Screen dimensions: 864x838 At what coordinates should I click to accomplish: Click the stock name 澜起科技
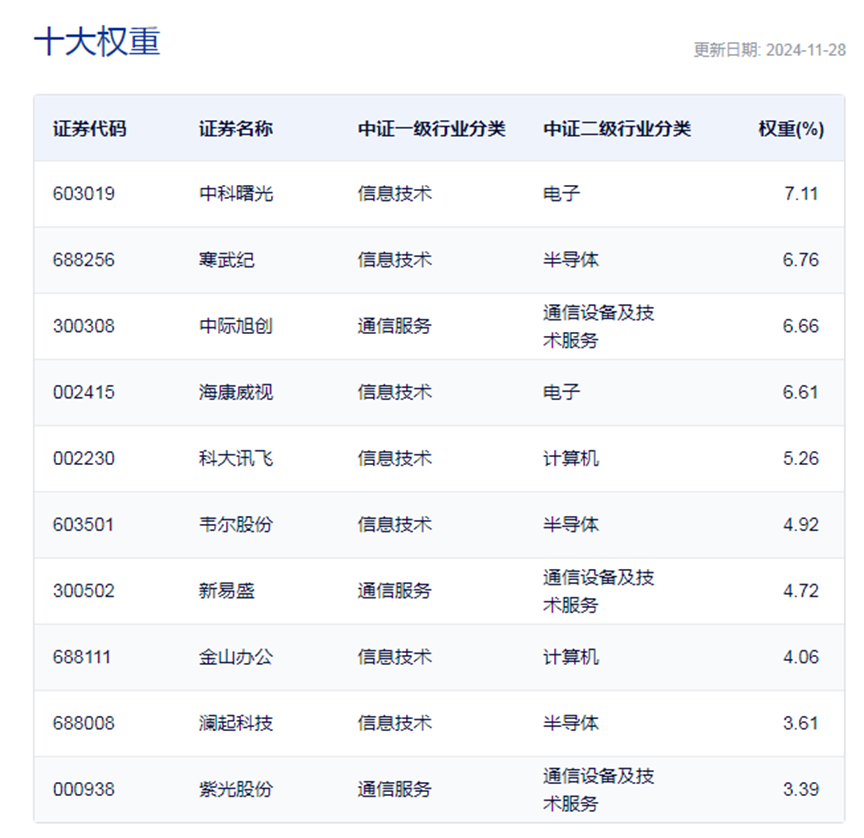[x=236, y=723]
